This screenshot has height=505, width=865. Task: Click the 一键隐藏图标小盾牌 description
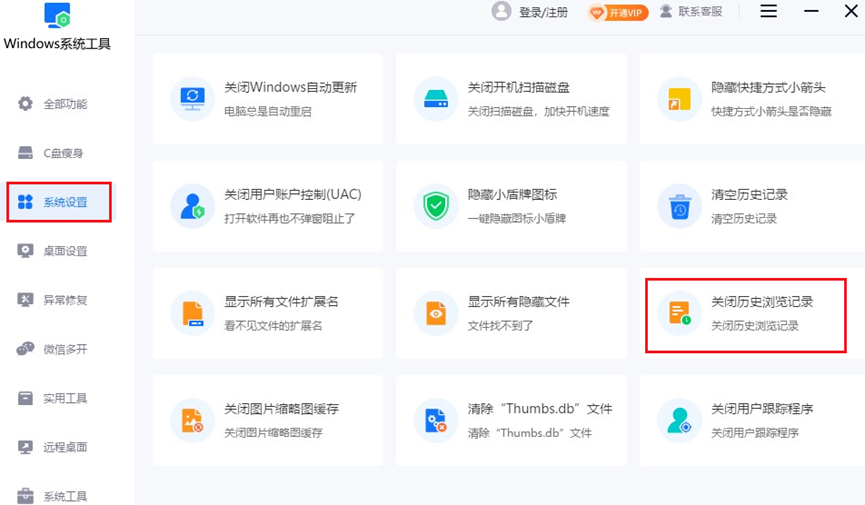pyautogui.click(x=517, y=219)
